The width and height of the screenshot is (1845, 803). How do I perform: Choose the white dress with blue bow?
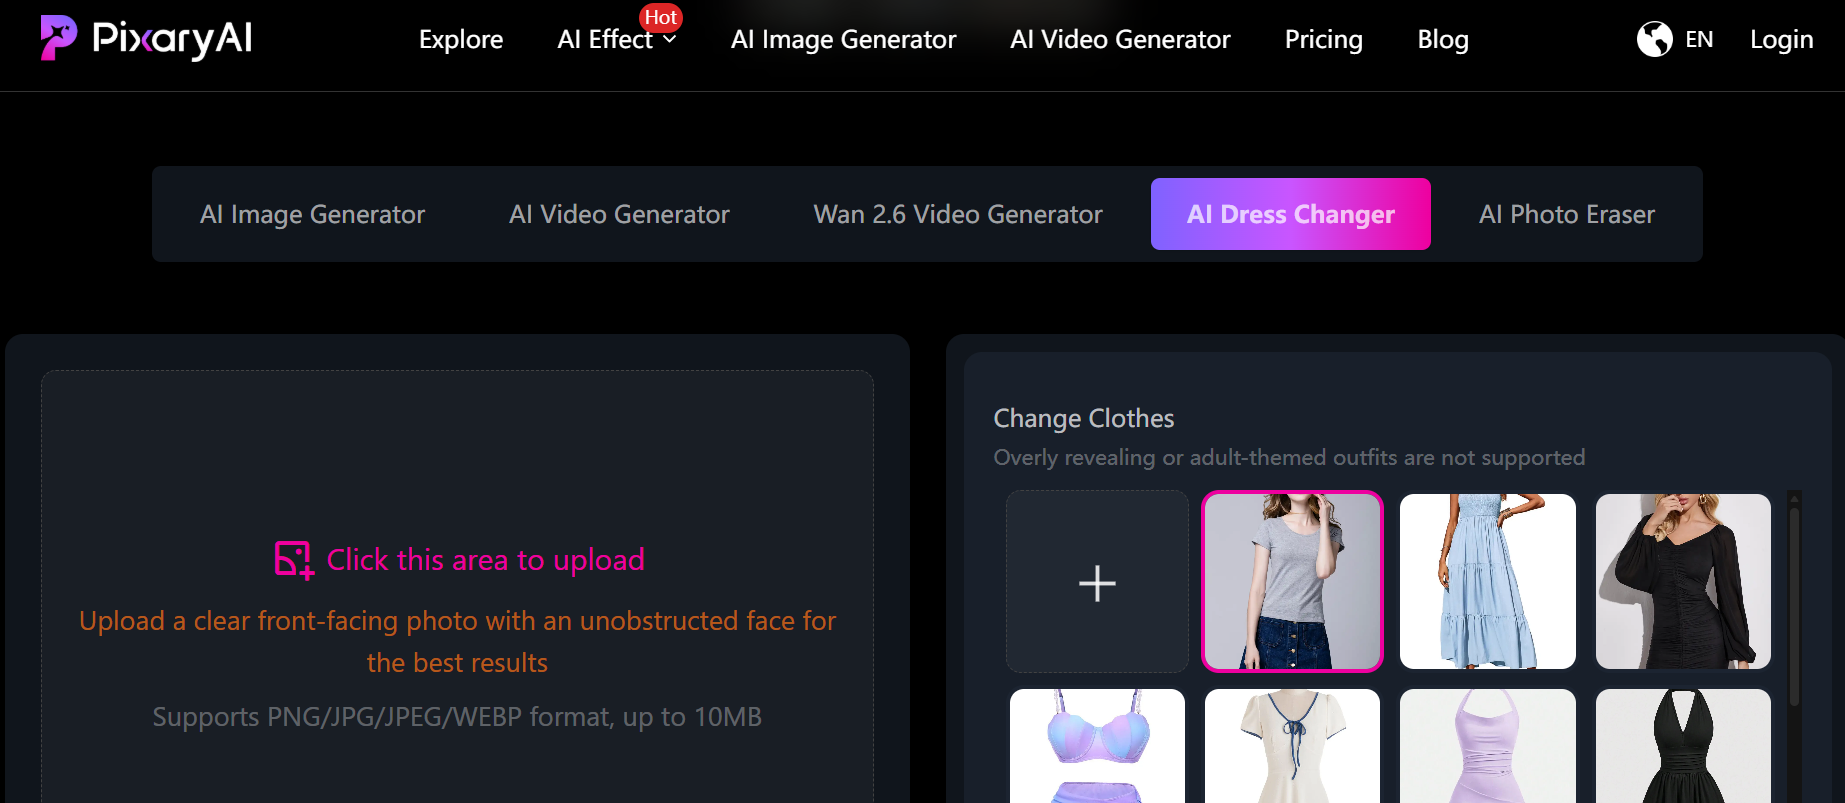point(1292,746)
